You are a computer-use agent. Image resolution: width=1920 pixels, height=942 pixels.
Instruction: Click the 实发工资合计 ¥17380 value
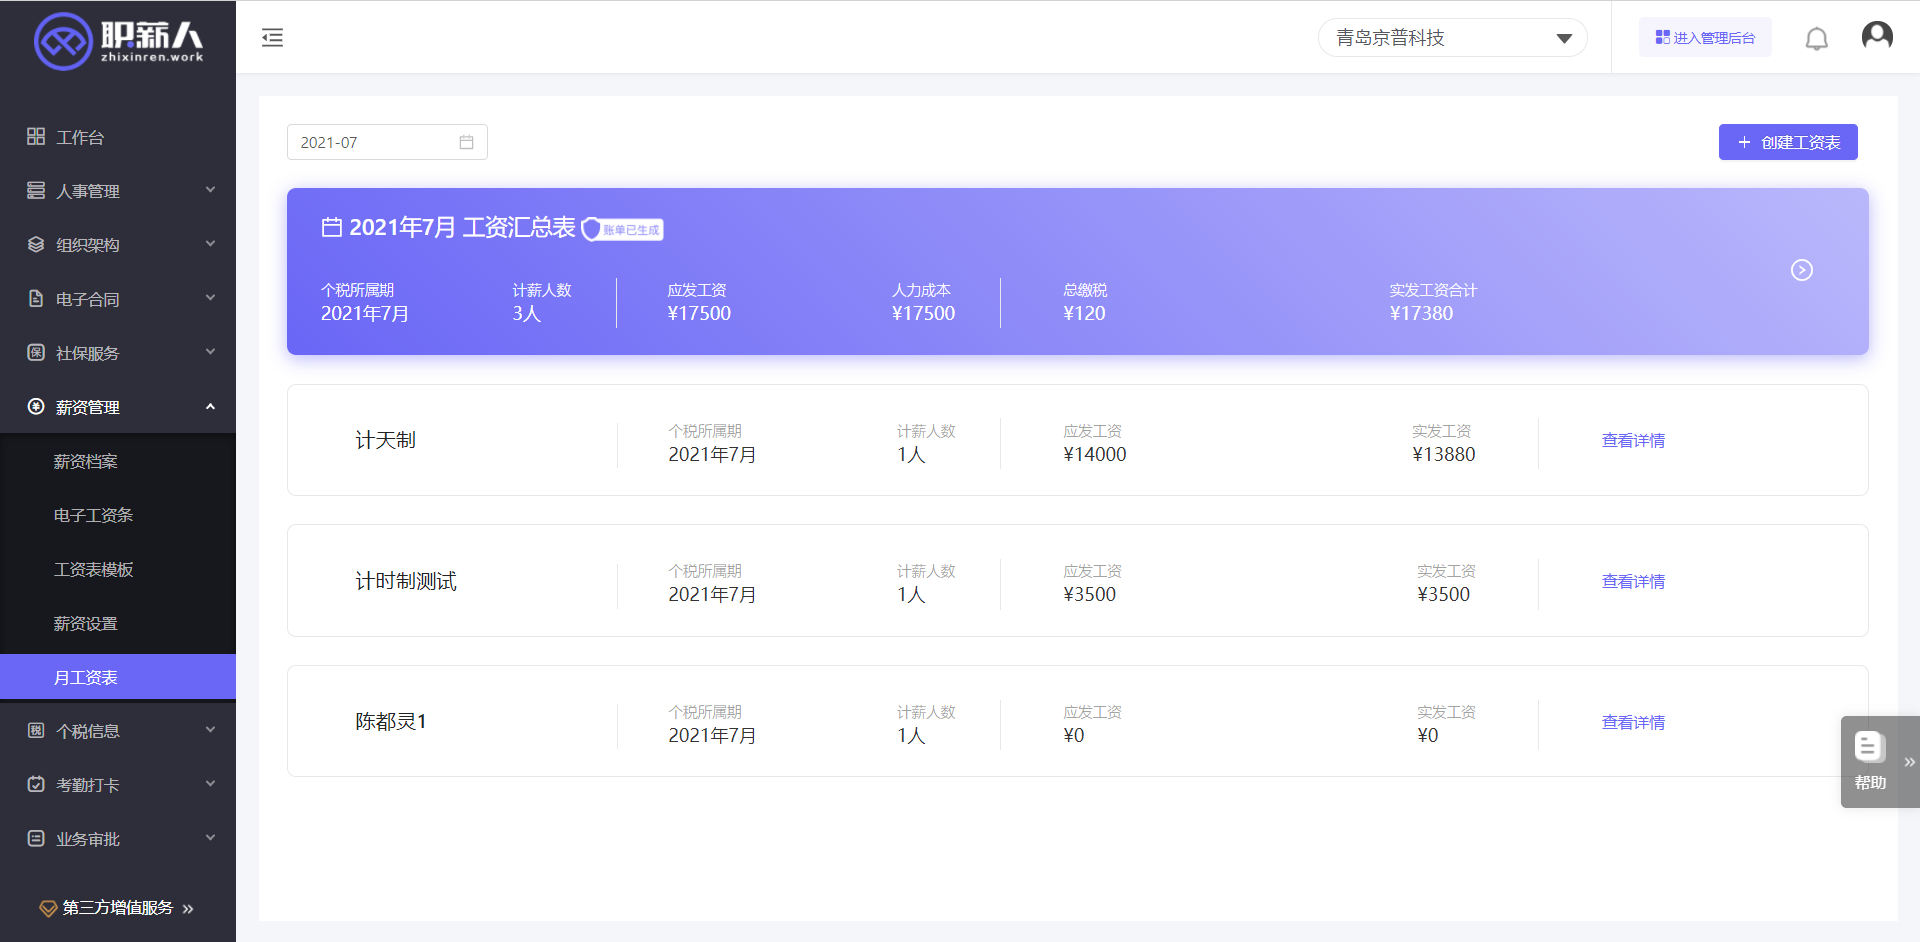[x=1421, y=313]
